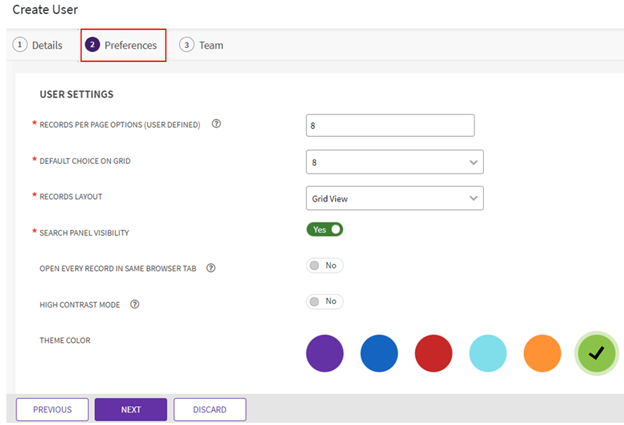
Task: Expand the Default Choice on Grid dropdown
Action: point(394,162)
